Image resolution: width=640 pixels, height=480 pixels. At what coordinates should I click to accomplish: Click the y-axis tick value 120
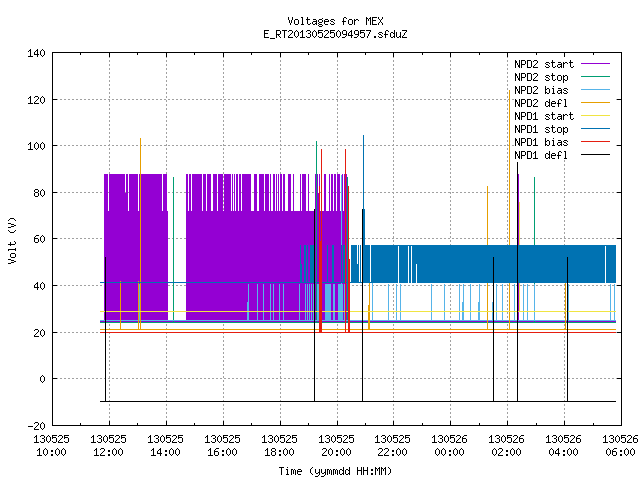[36, 100]
